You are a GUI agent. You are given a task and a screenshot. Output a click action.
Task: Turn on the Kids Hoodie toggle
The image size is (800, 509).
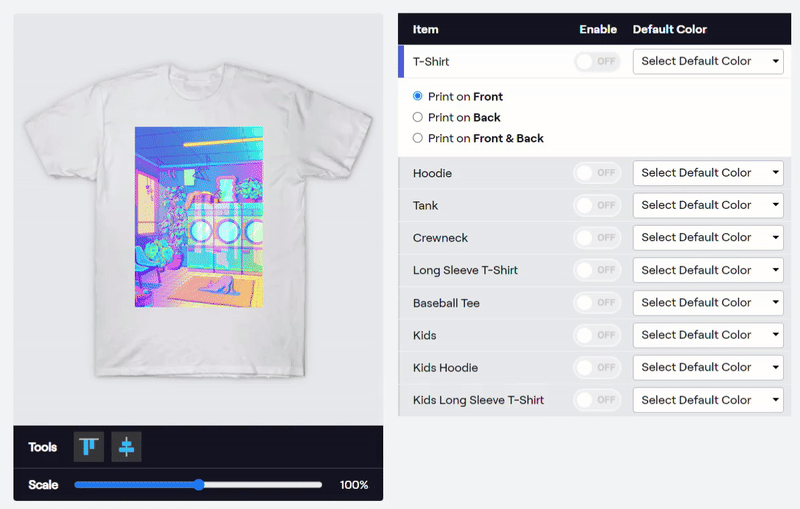[597, 367]
